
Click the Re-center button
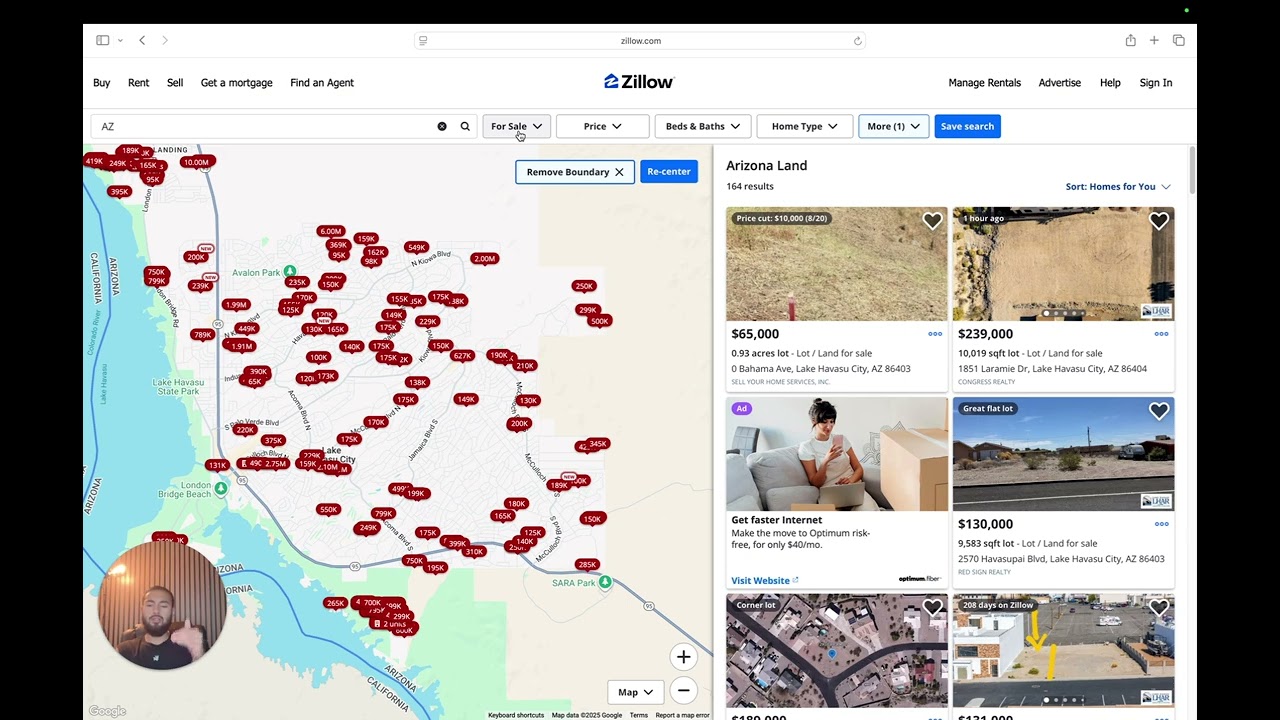(669, 172)
